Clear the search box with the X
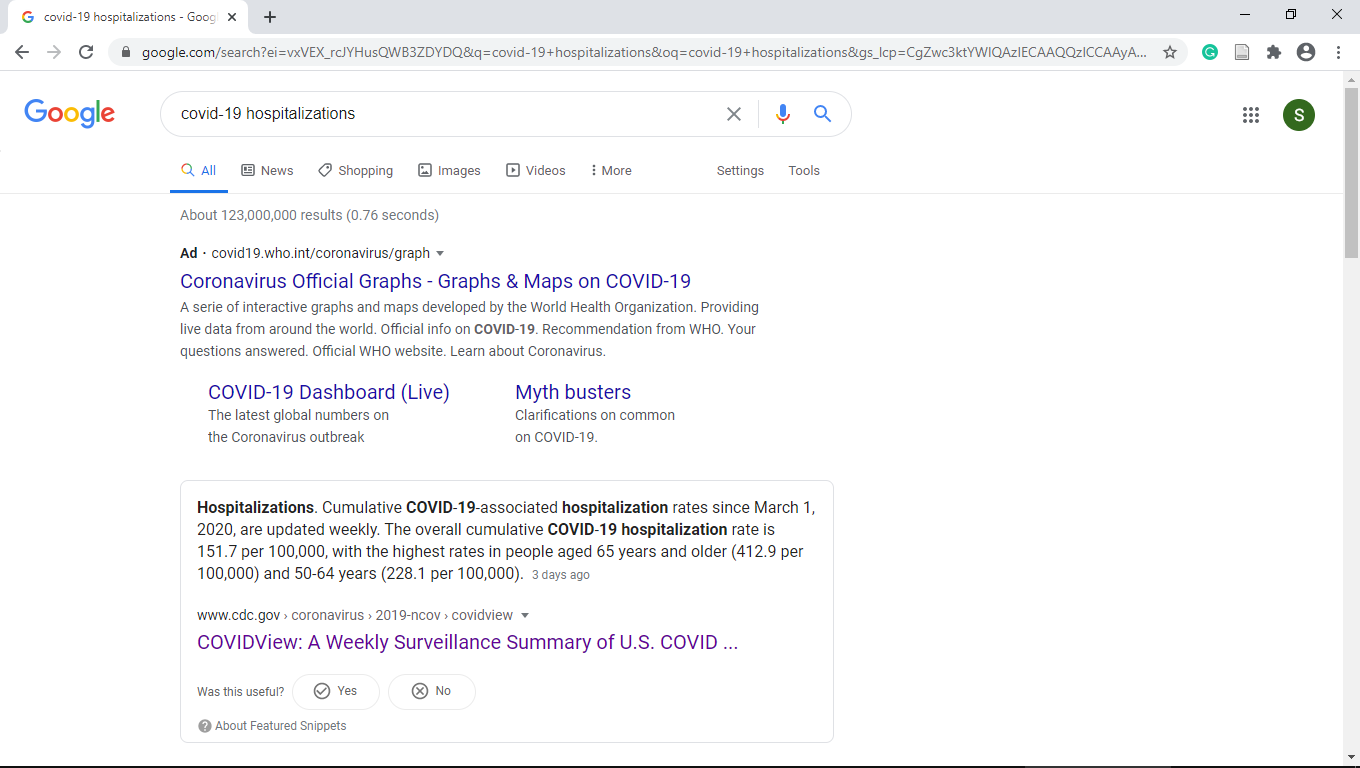The height and width of the screenshot is (768, 1360). [x=734, y=114]
